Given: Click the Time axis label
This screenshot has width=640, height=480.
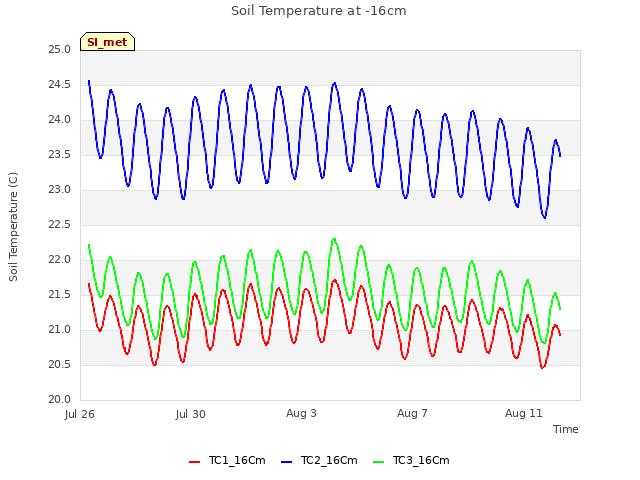Looking at the screenshot, I should point(565,429).
